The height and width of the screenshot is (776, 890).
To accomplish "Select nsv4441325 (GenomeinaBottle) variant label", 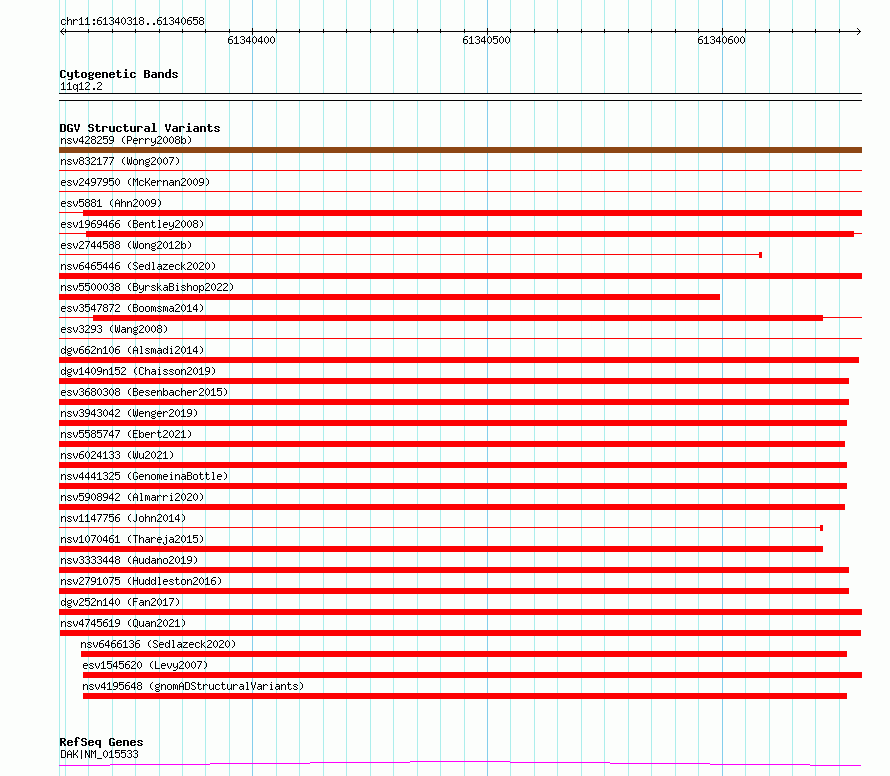I will click(144, 476).
